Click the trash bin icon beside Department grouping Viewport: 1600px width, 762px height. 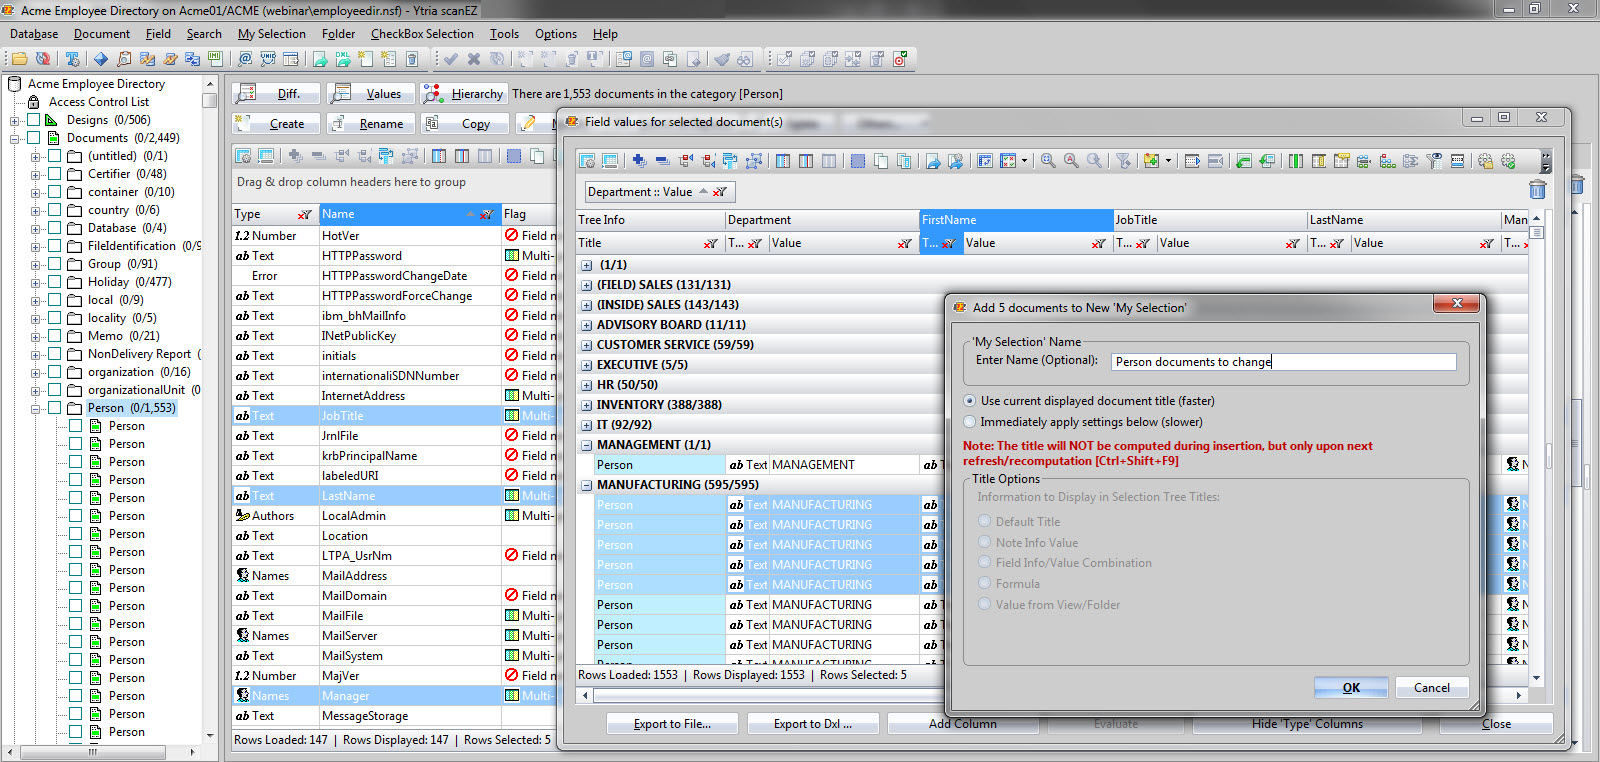click(1538, 190)
